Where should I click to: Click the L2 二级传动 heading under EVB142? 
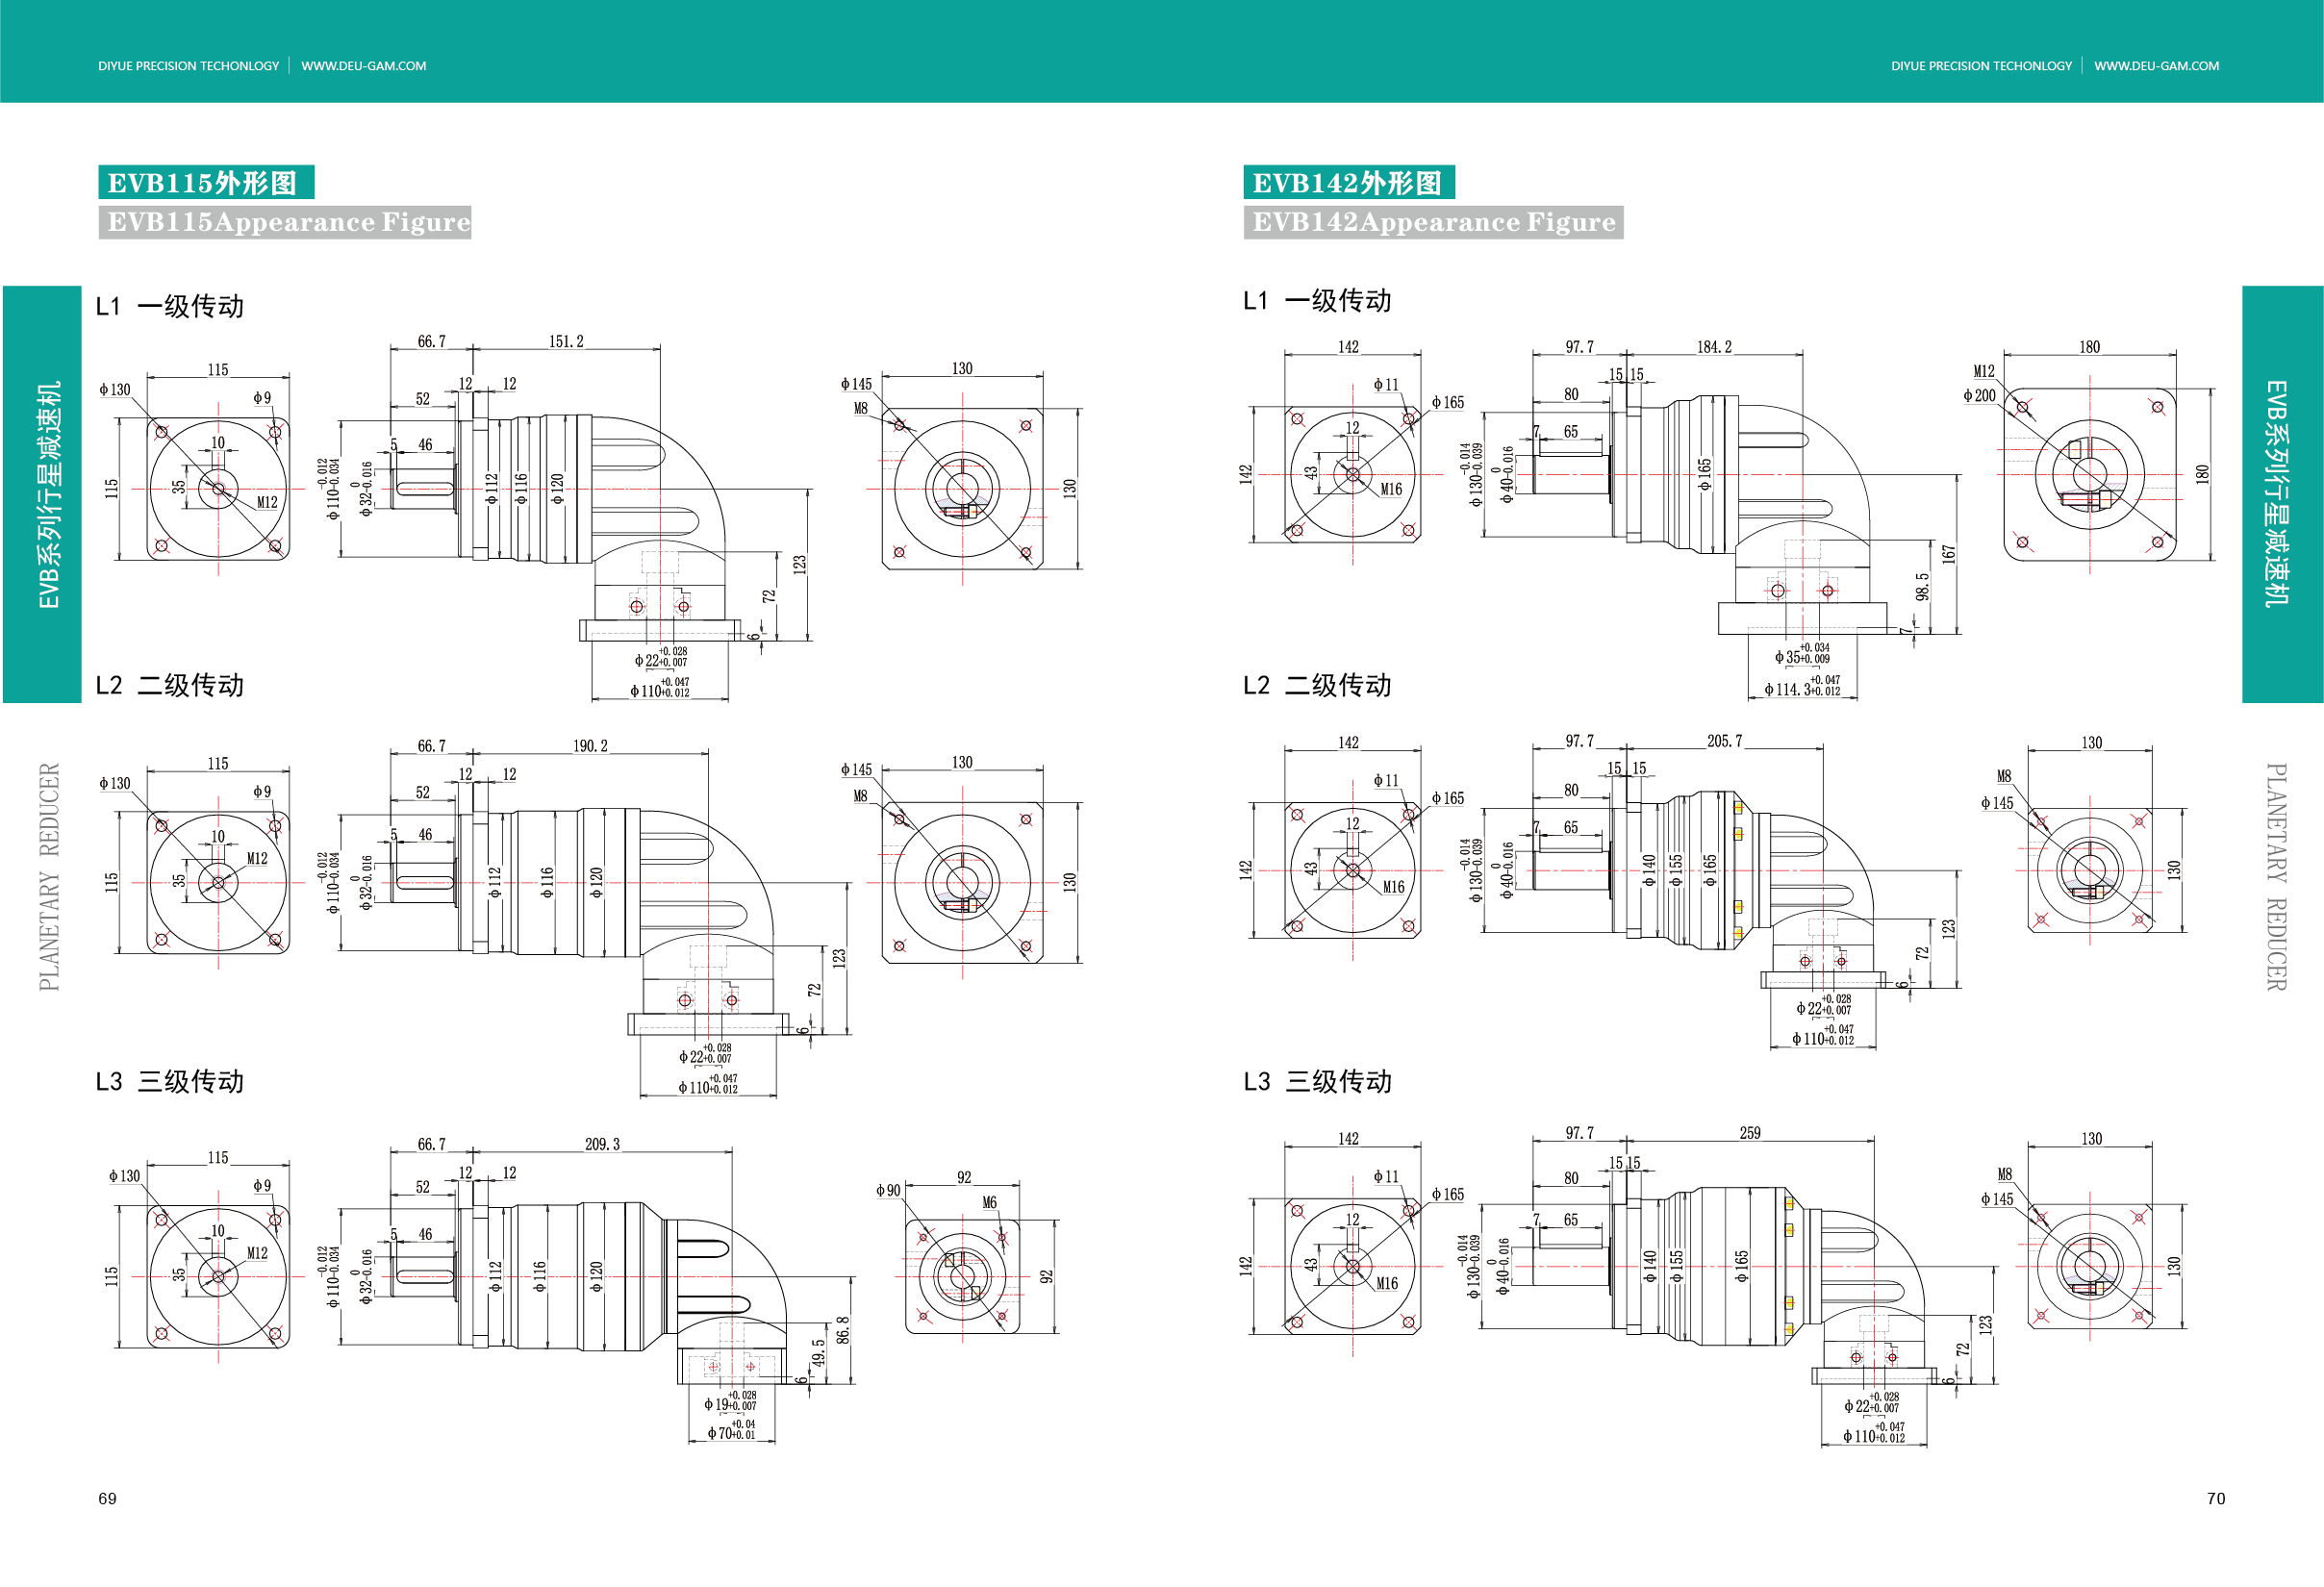click(1317, 685)
